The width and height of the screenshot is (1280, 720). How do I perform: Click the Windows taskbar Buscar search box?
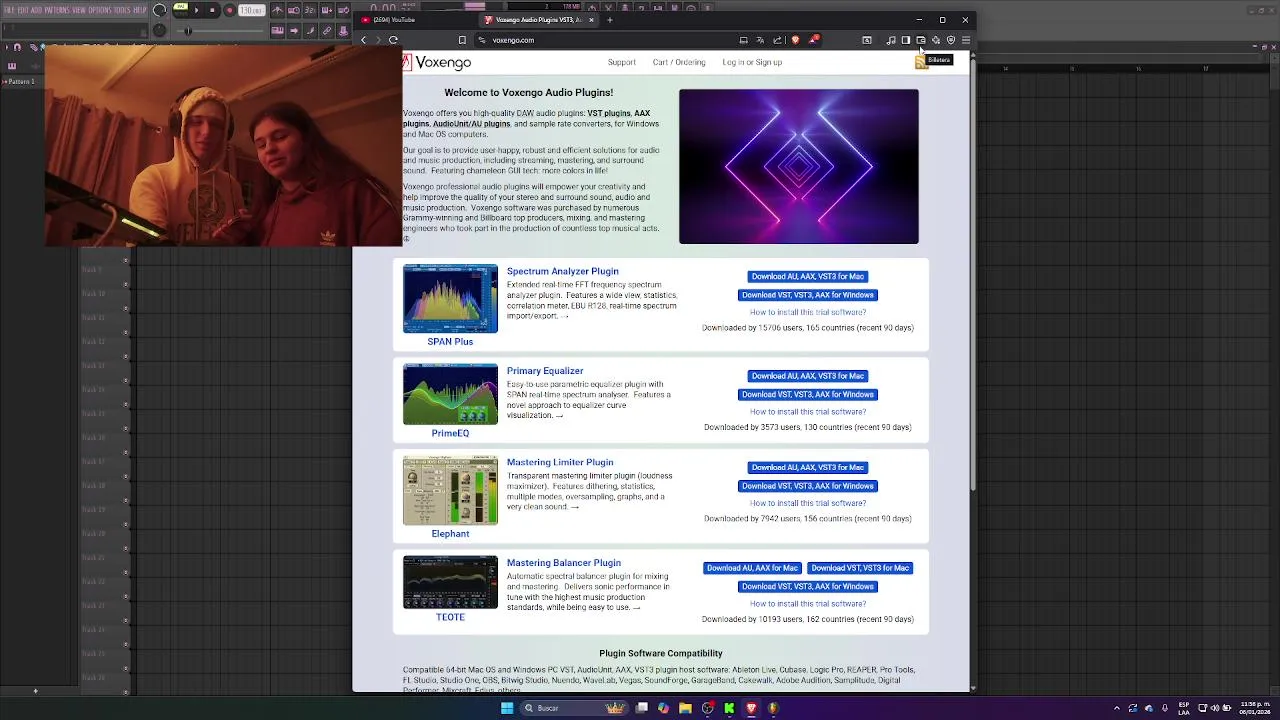coord(575,708)
